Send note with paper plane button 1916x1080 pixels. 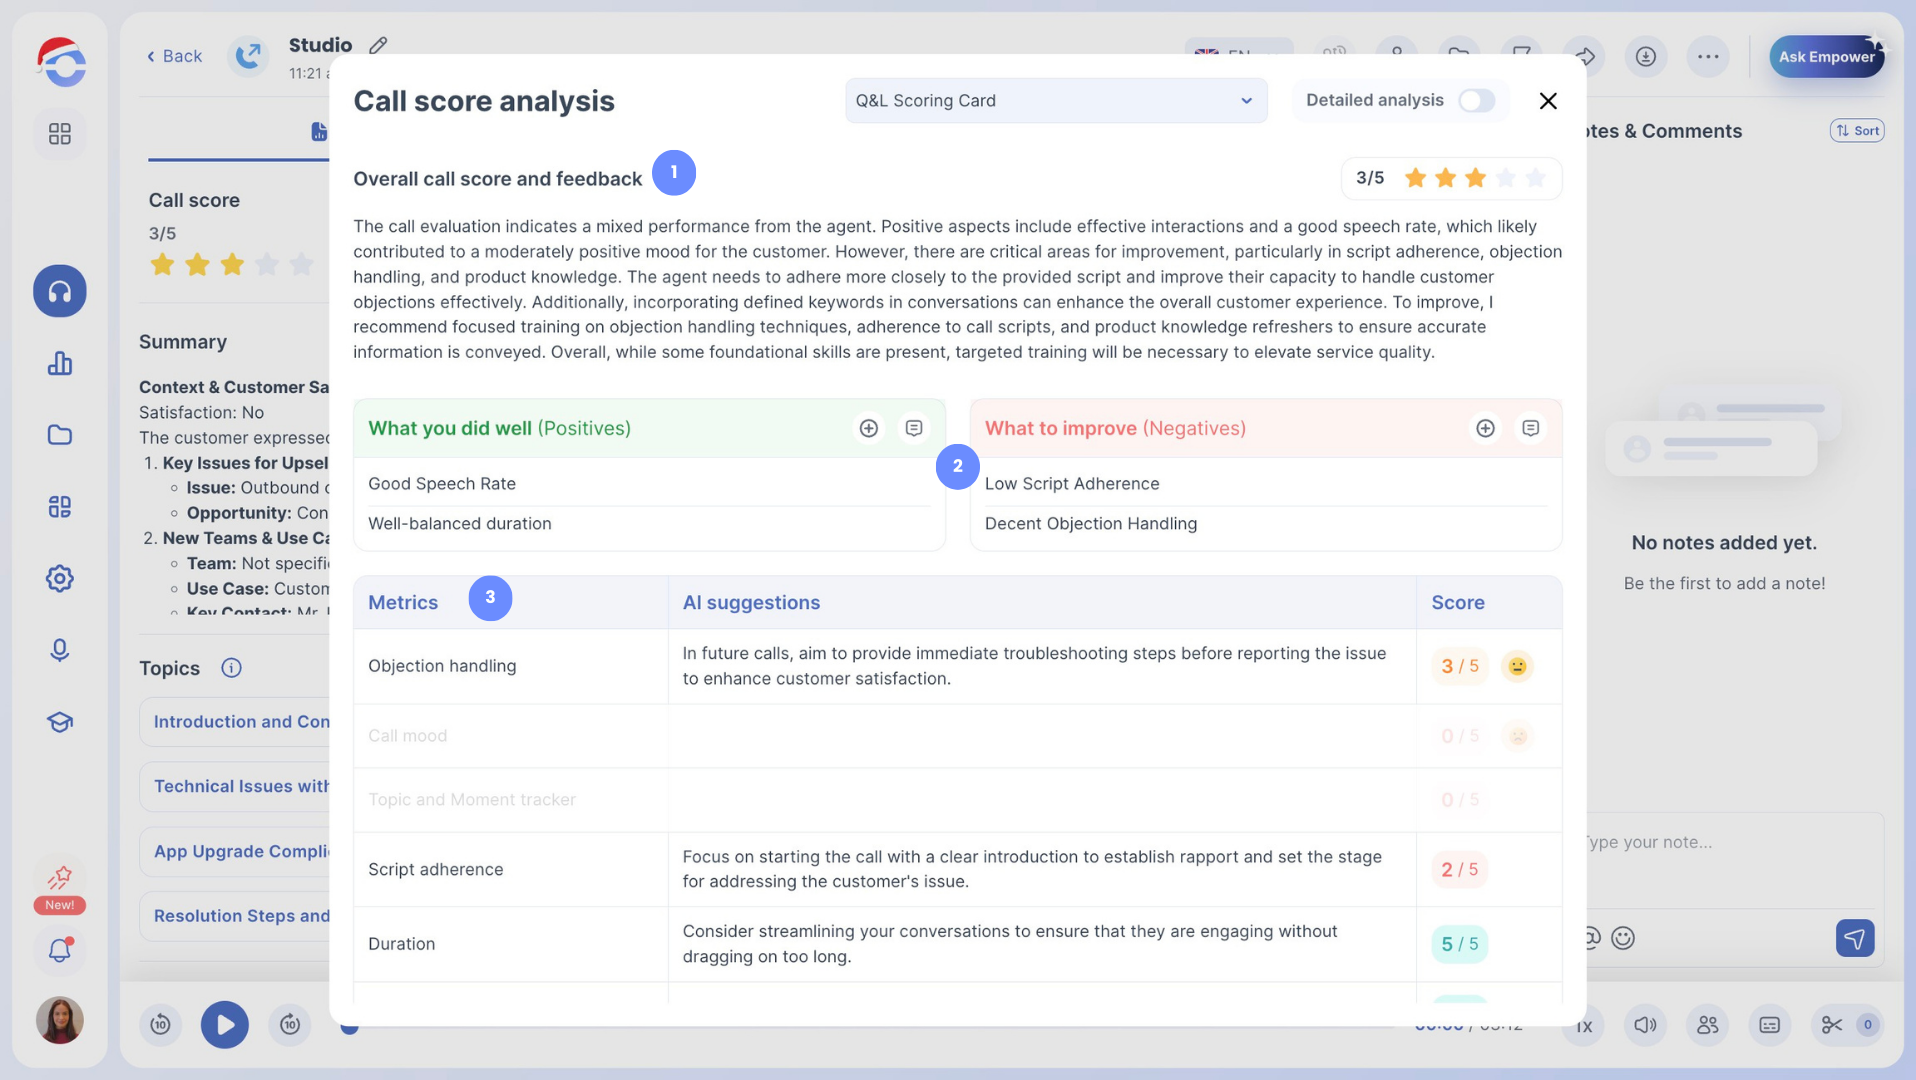[1854, 938]
